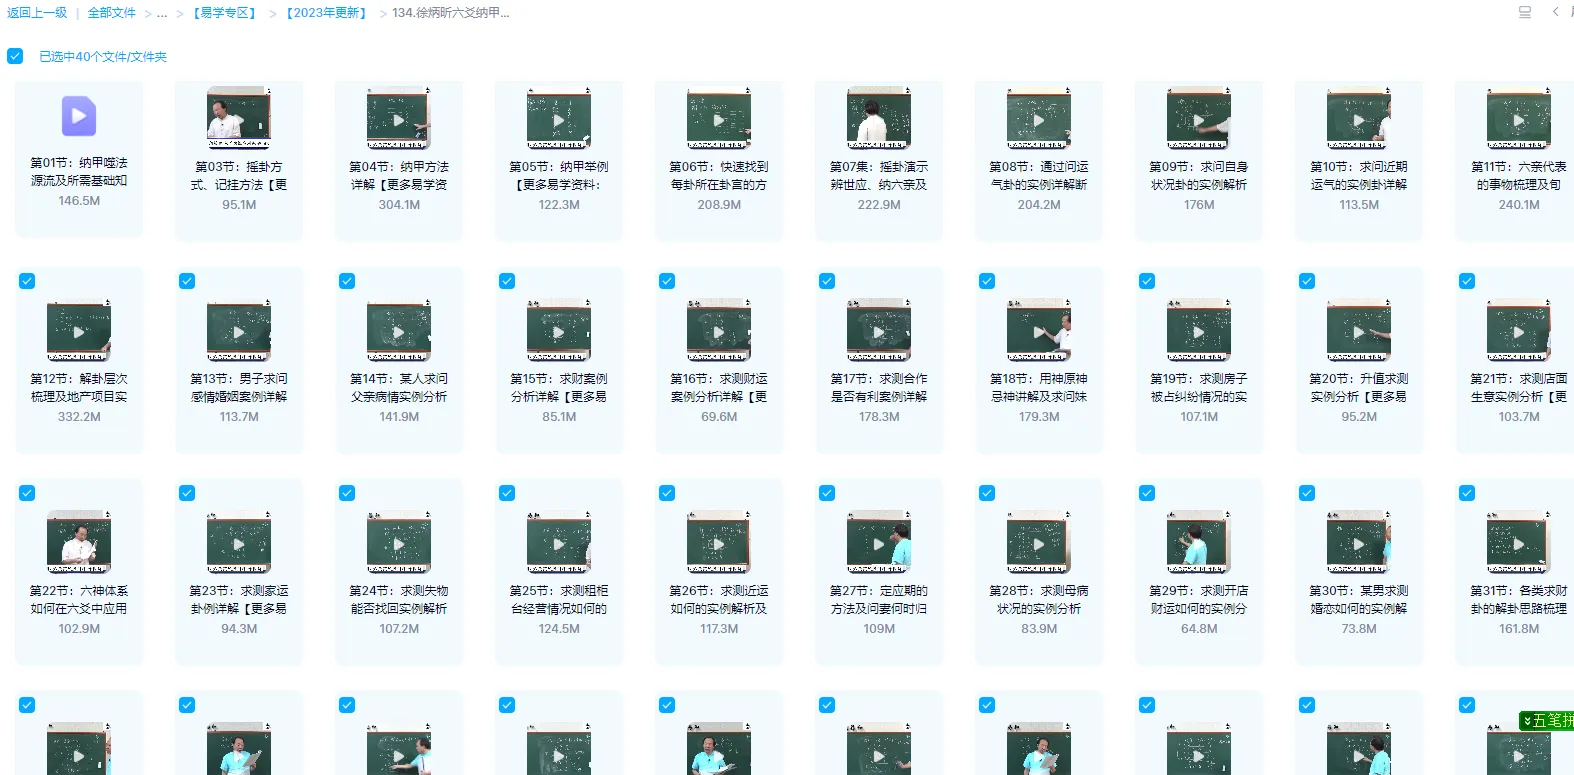The image size is (1574, 775).
Task: Click the 146.5M file size text
Action: [x=79, y=201]
